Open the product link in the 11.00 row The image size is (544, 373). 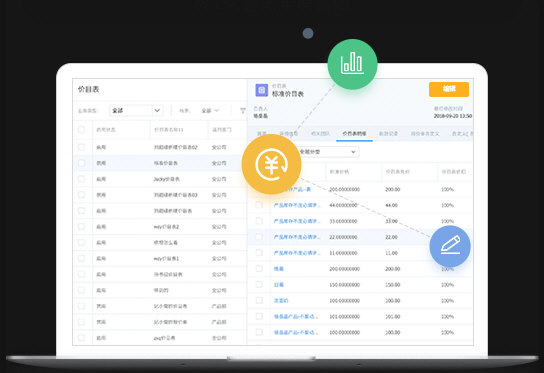click(x=297, y=253)
